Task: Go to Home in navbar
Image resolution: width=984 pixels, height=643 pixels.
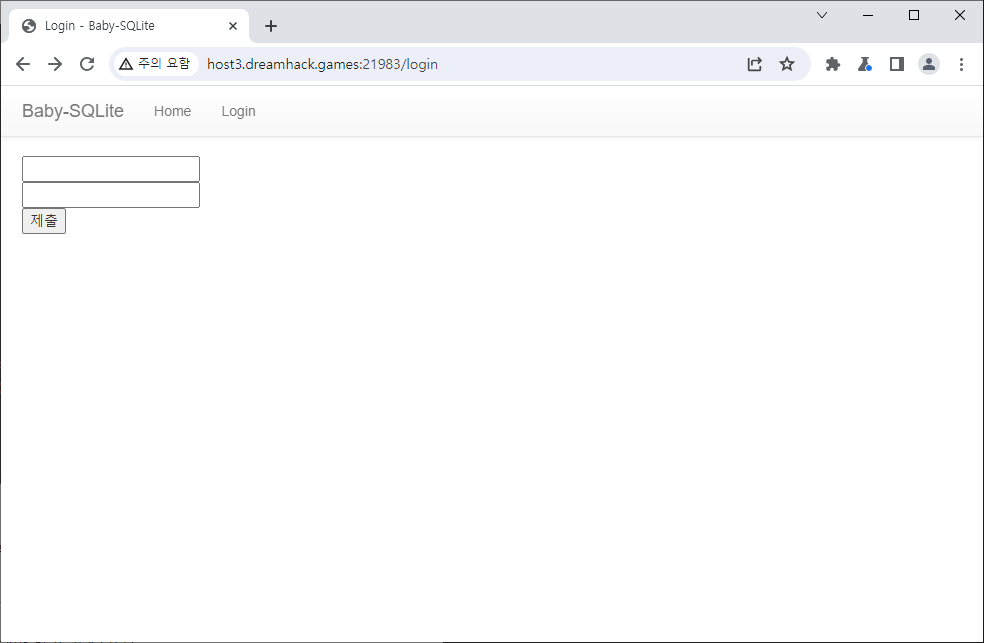Action: tap(172, 111)
